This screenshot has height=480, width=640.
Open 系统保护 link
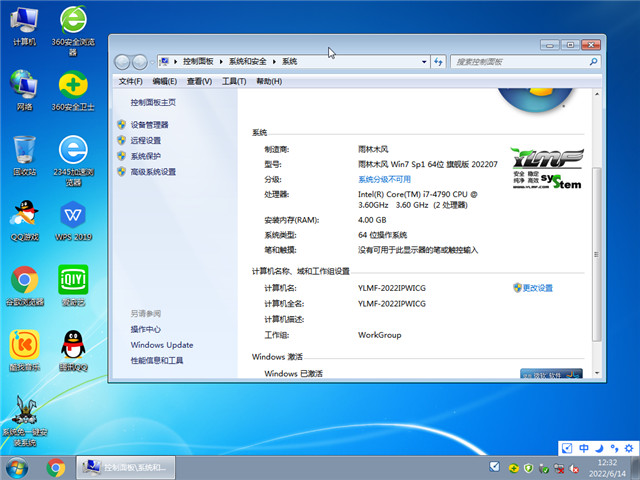click(x=145, y=156)
